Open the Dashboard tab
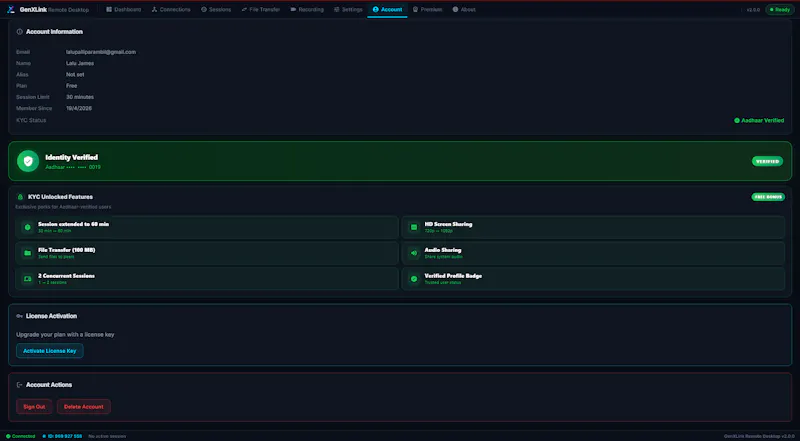Viewport: 800px width, 441px height. (x=123, y=9)
